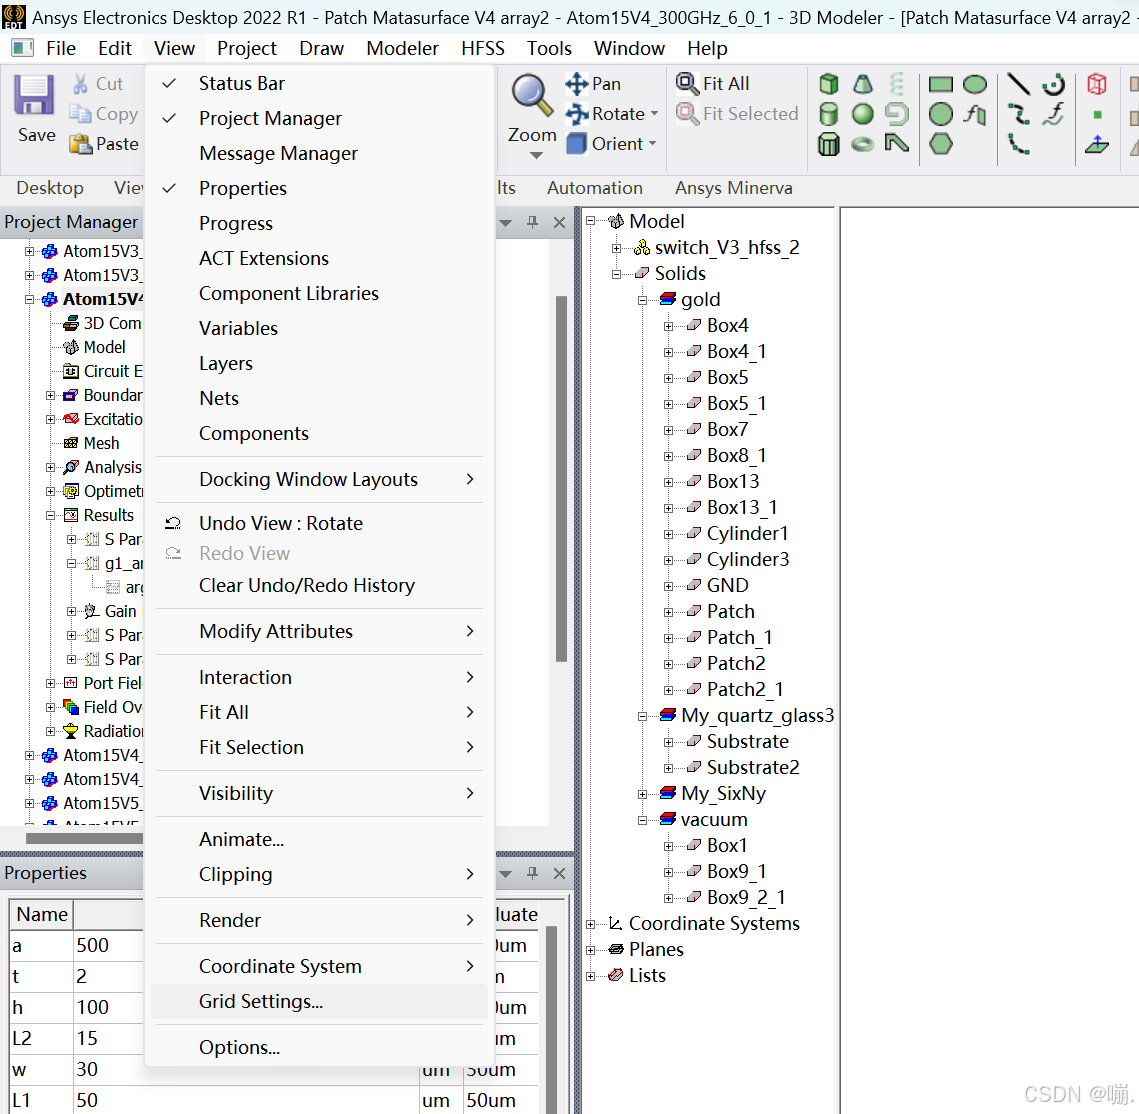Expand the Coordinate Systems node
Screen dimensions: 1139x1114
pos(591,924)
